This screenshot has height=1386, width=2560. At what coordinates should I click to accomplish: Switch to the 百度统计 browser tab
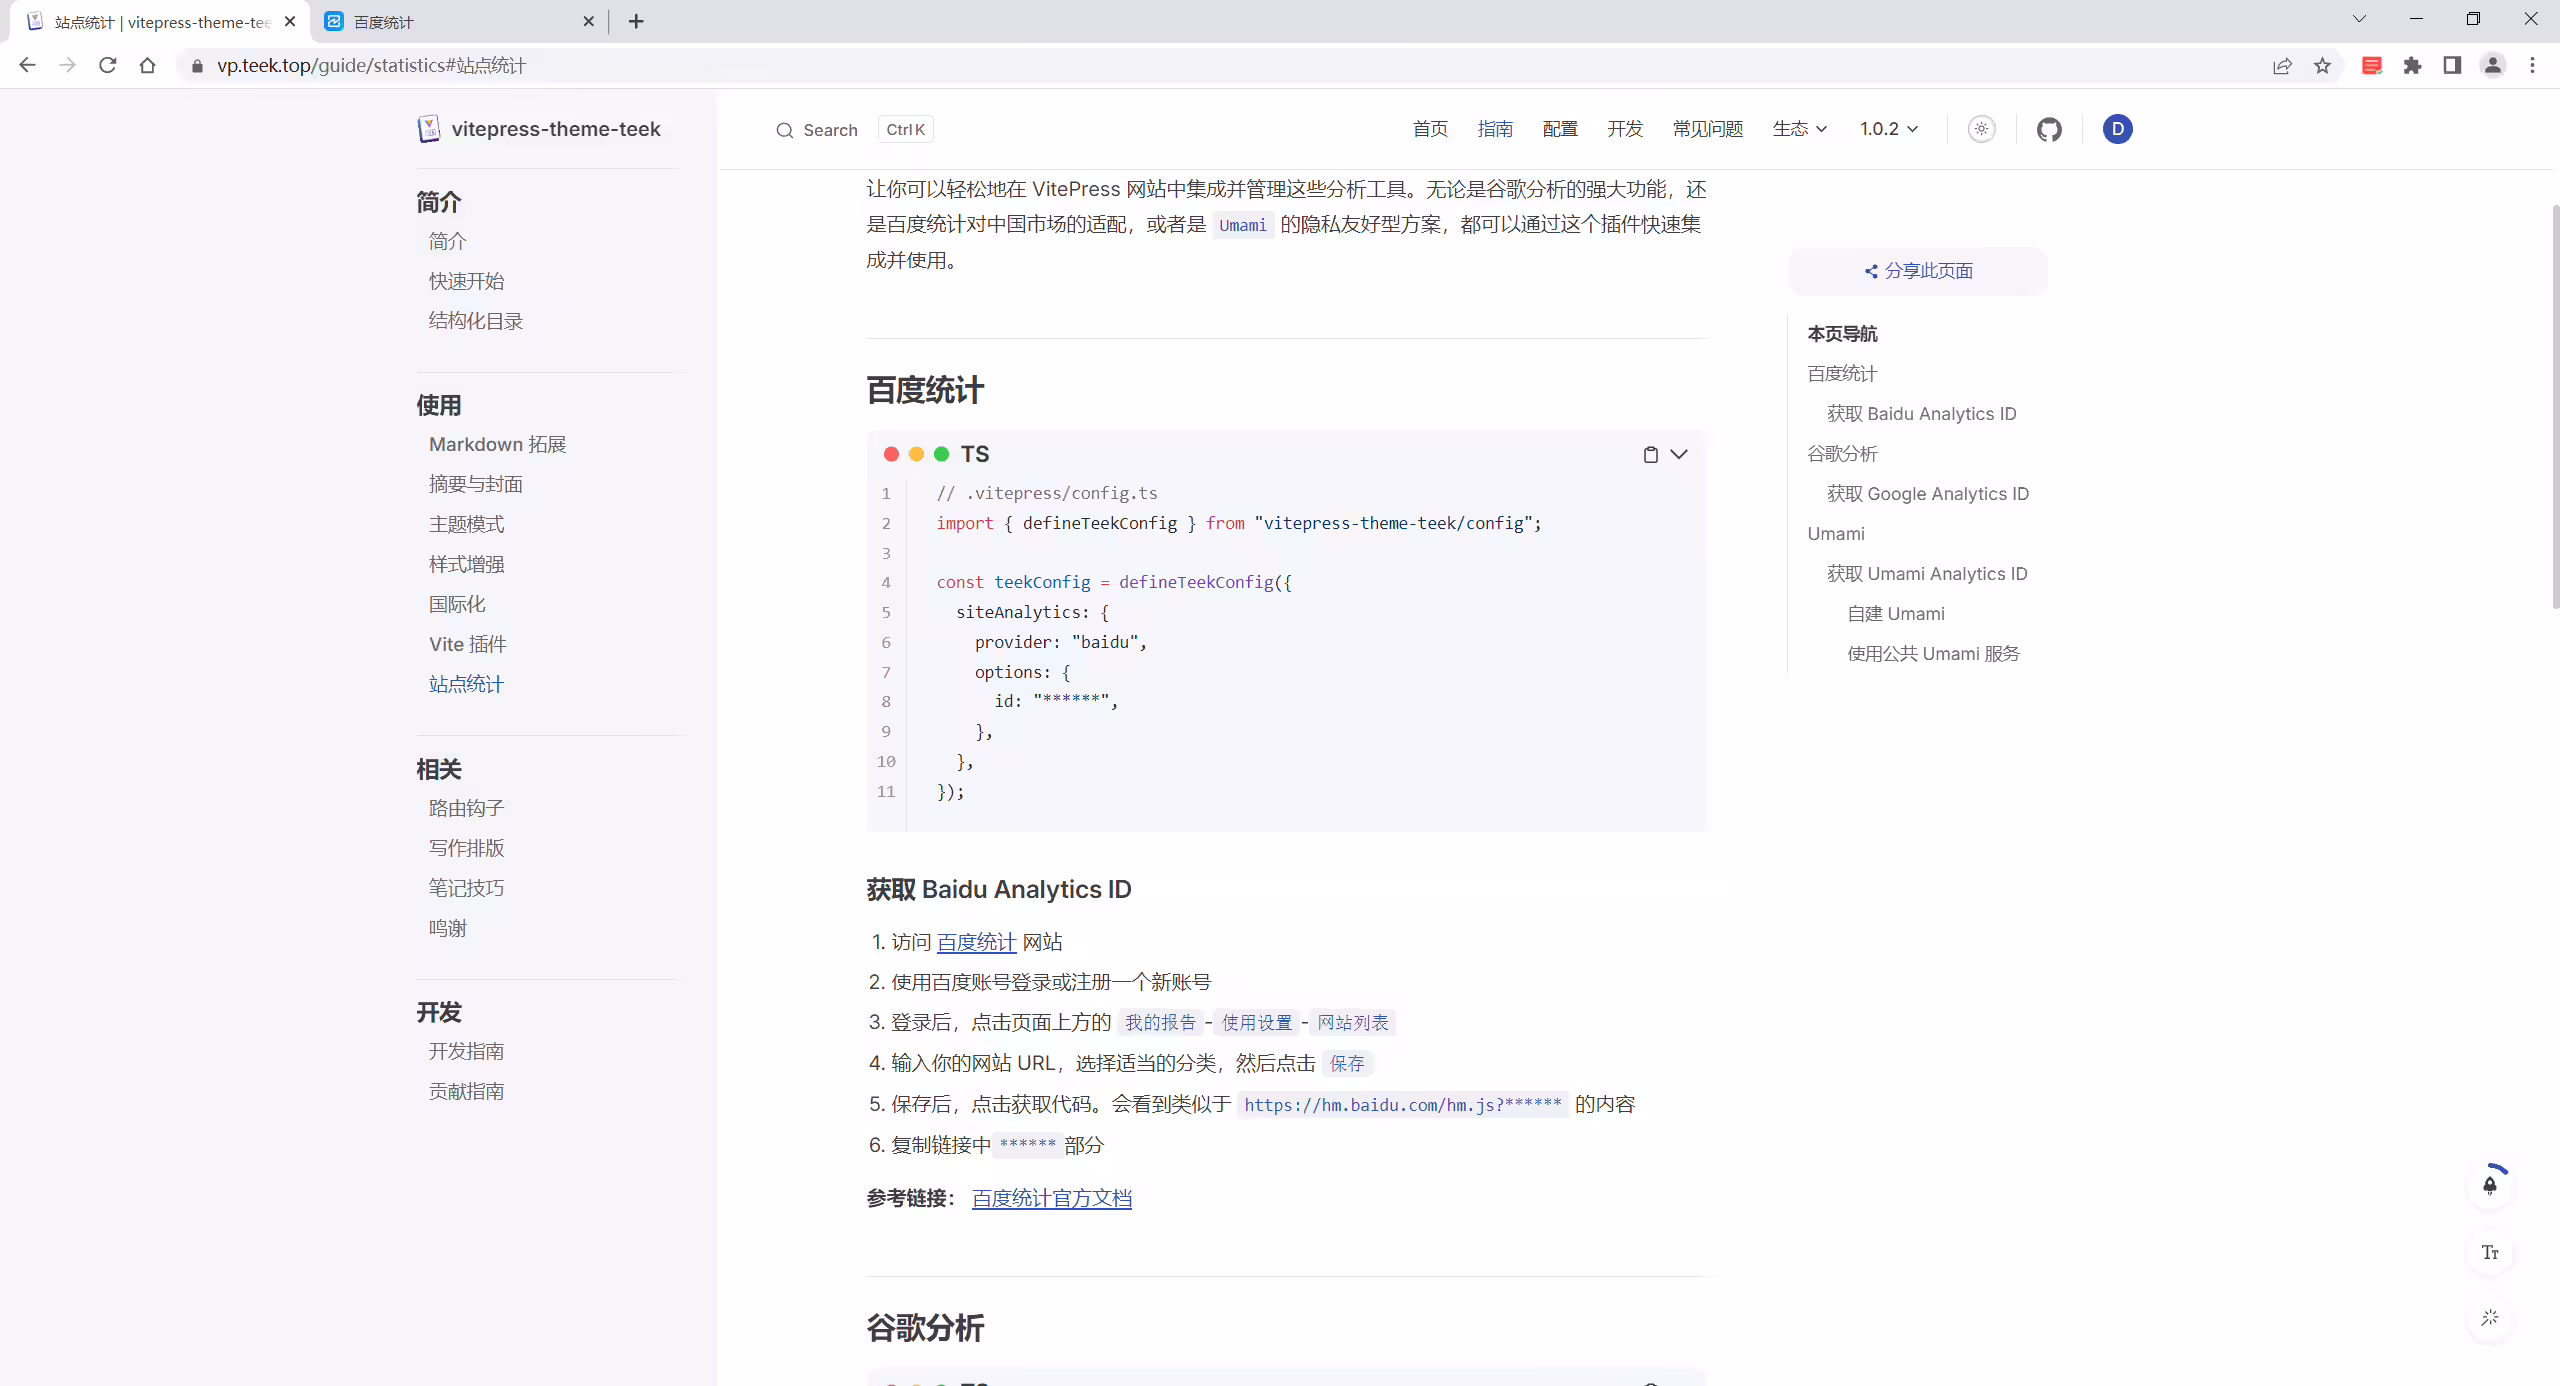[459, 21]
